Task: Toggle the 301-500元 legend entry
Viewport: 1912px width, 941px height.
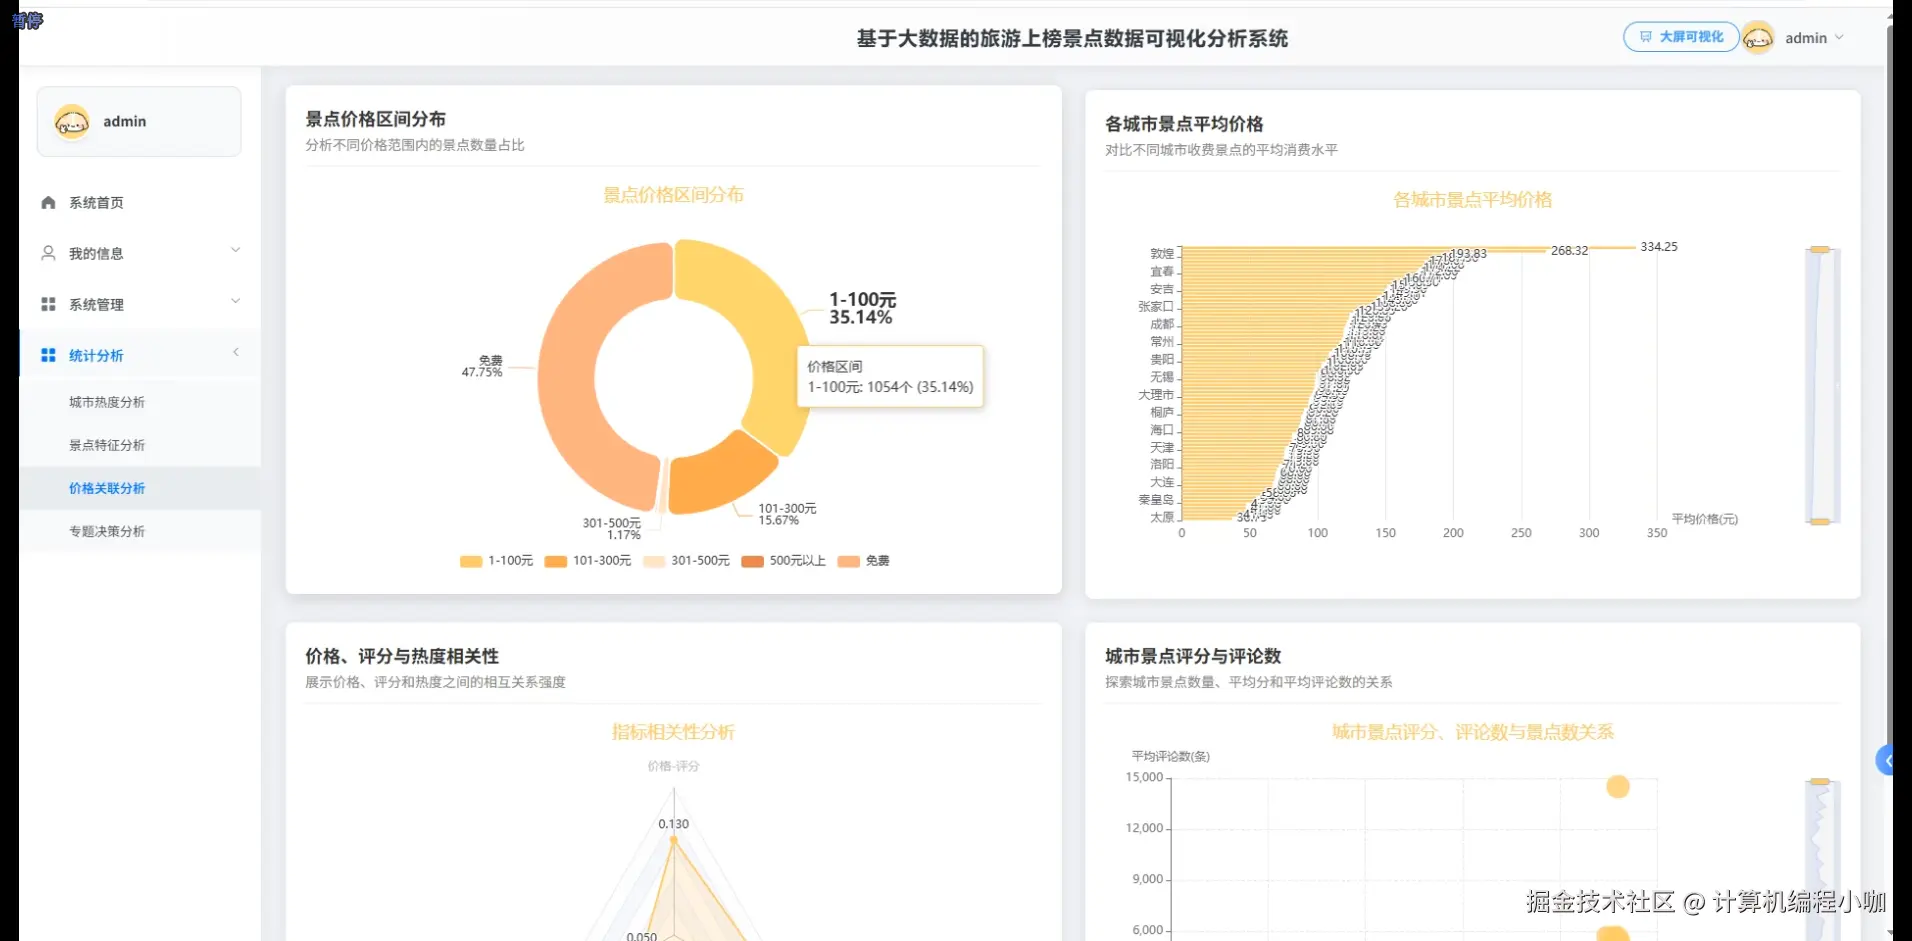Action: click(686, 561)
